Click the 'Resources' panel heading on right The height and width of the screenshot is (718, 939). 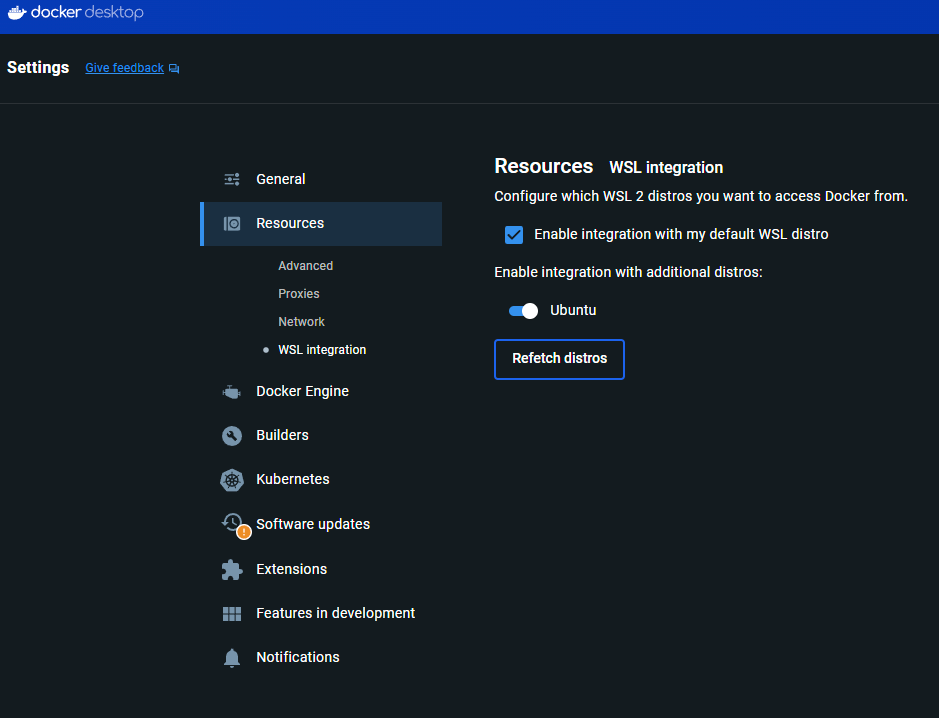[x=544, y=166]
